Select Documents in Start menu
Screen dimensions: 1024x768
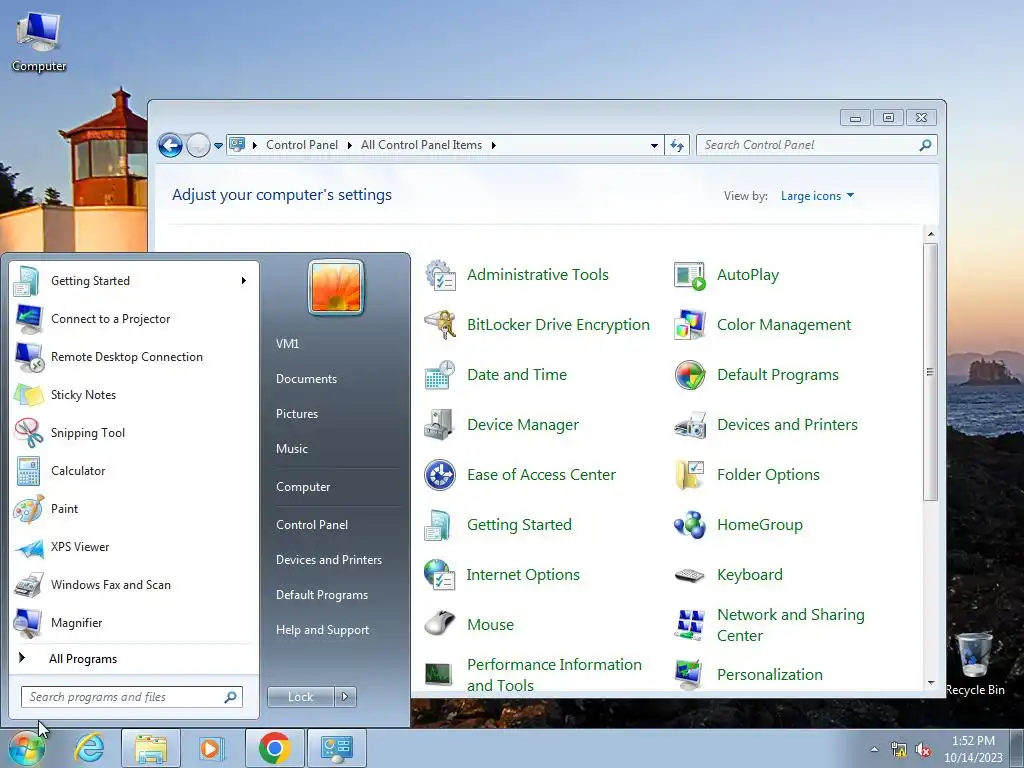coord(306,379)
